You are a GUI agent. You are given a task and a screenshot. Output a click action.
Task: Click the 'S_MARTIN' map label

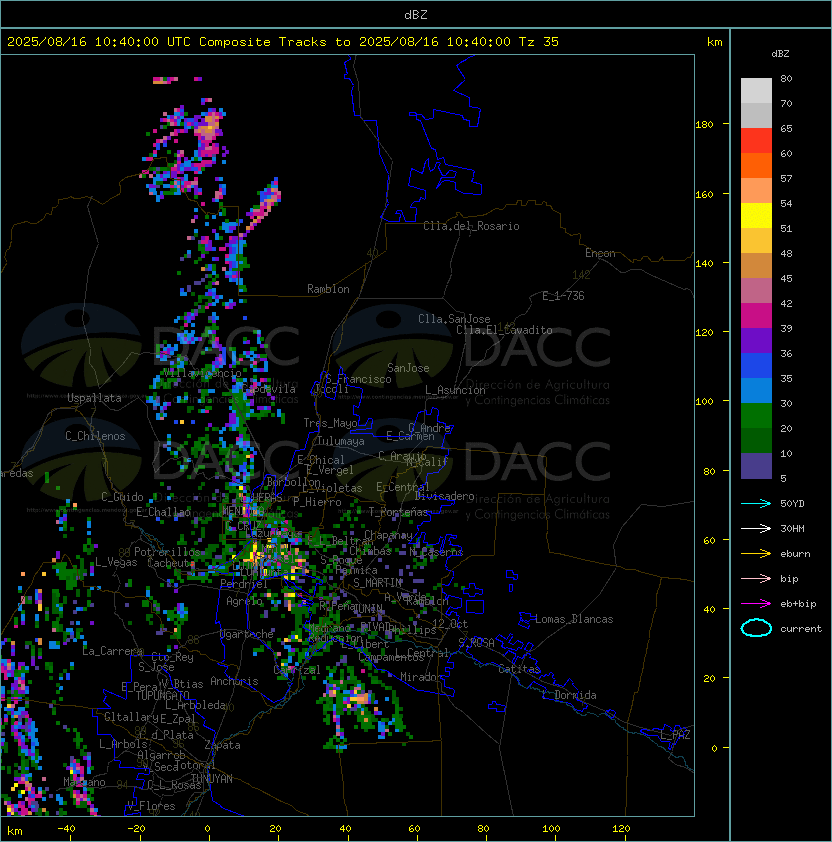378,583
